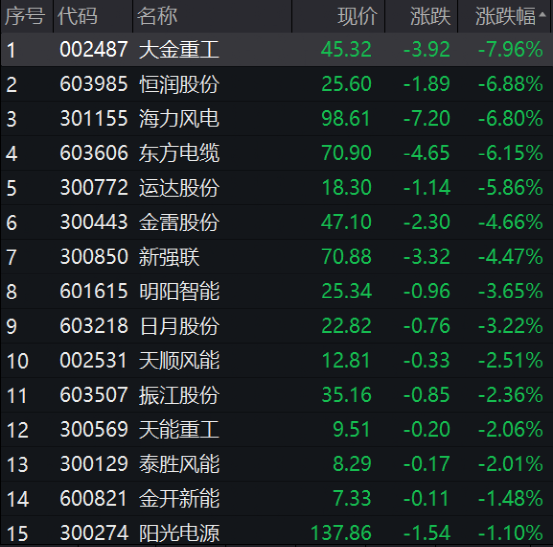Click price 22.82 for 日月股份
553x547 pixels.
point(346,326)
